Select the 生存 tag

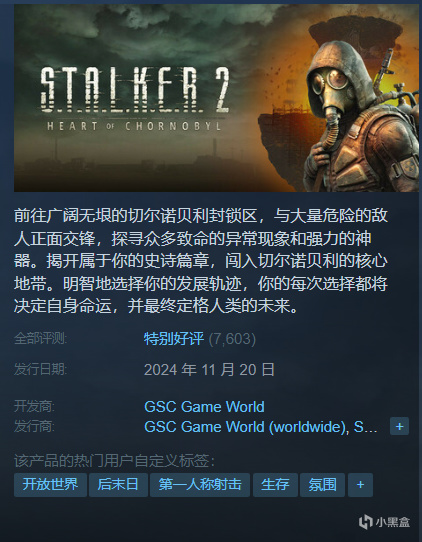[275, 485]
